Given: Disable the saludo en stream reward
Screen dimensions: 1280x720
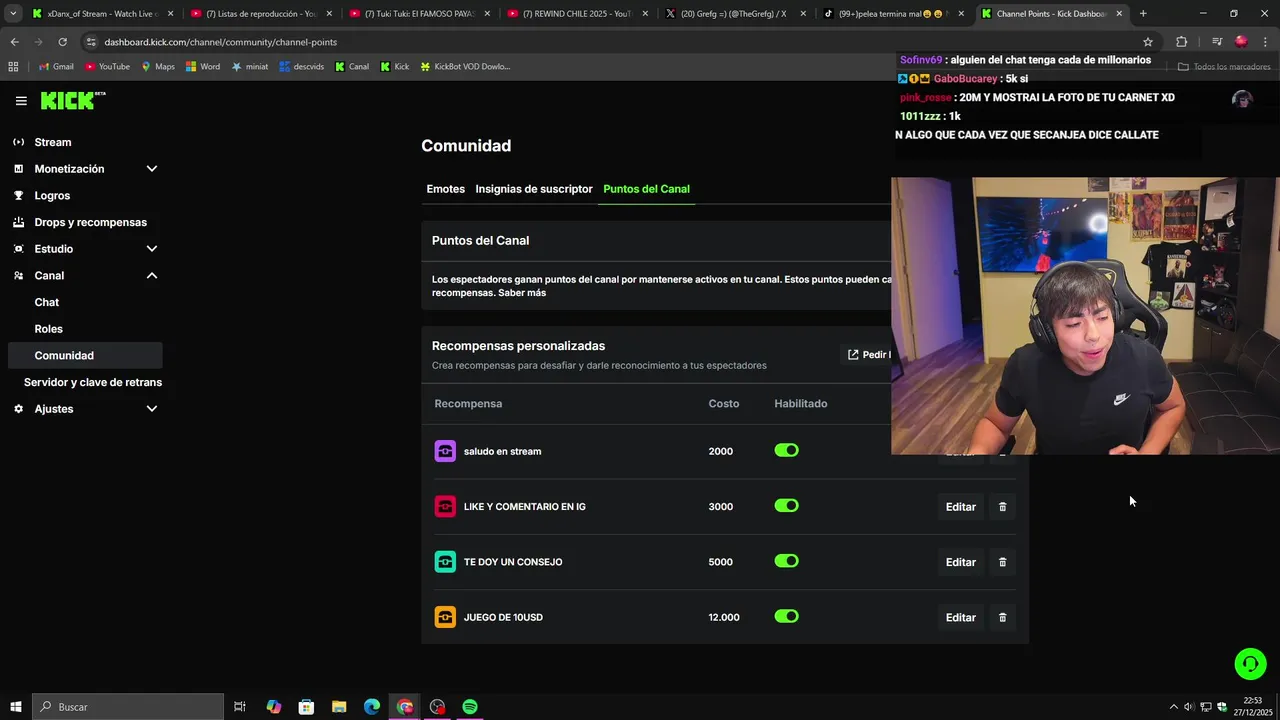Looking at the screenshot, I should (787, 451).
